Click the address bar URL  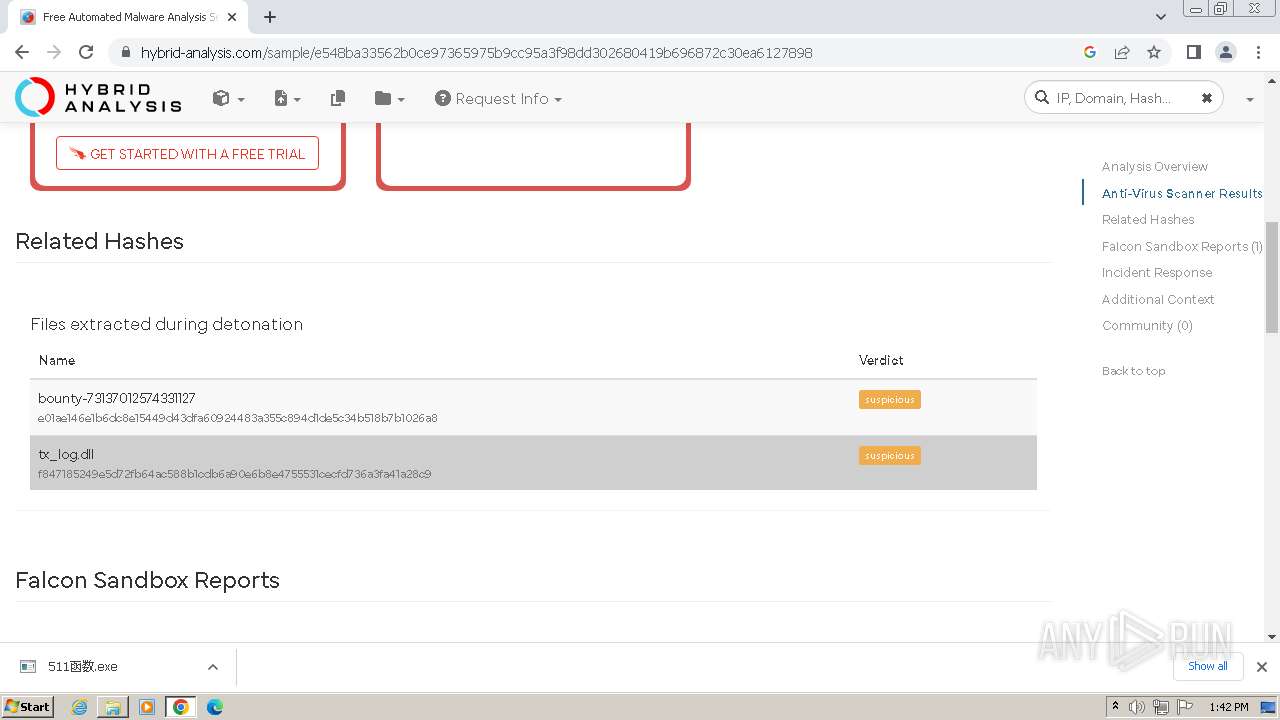(x=476, y=52)
